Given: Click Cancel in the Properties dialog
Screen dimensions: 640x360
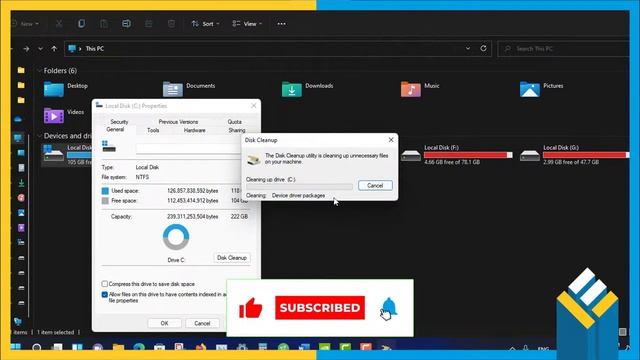Looking at the screenshot, I should coord(202,323).
